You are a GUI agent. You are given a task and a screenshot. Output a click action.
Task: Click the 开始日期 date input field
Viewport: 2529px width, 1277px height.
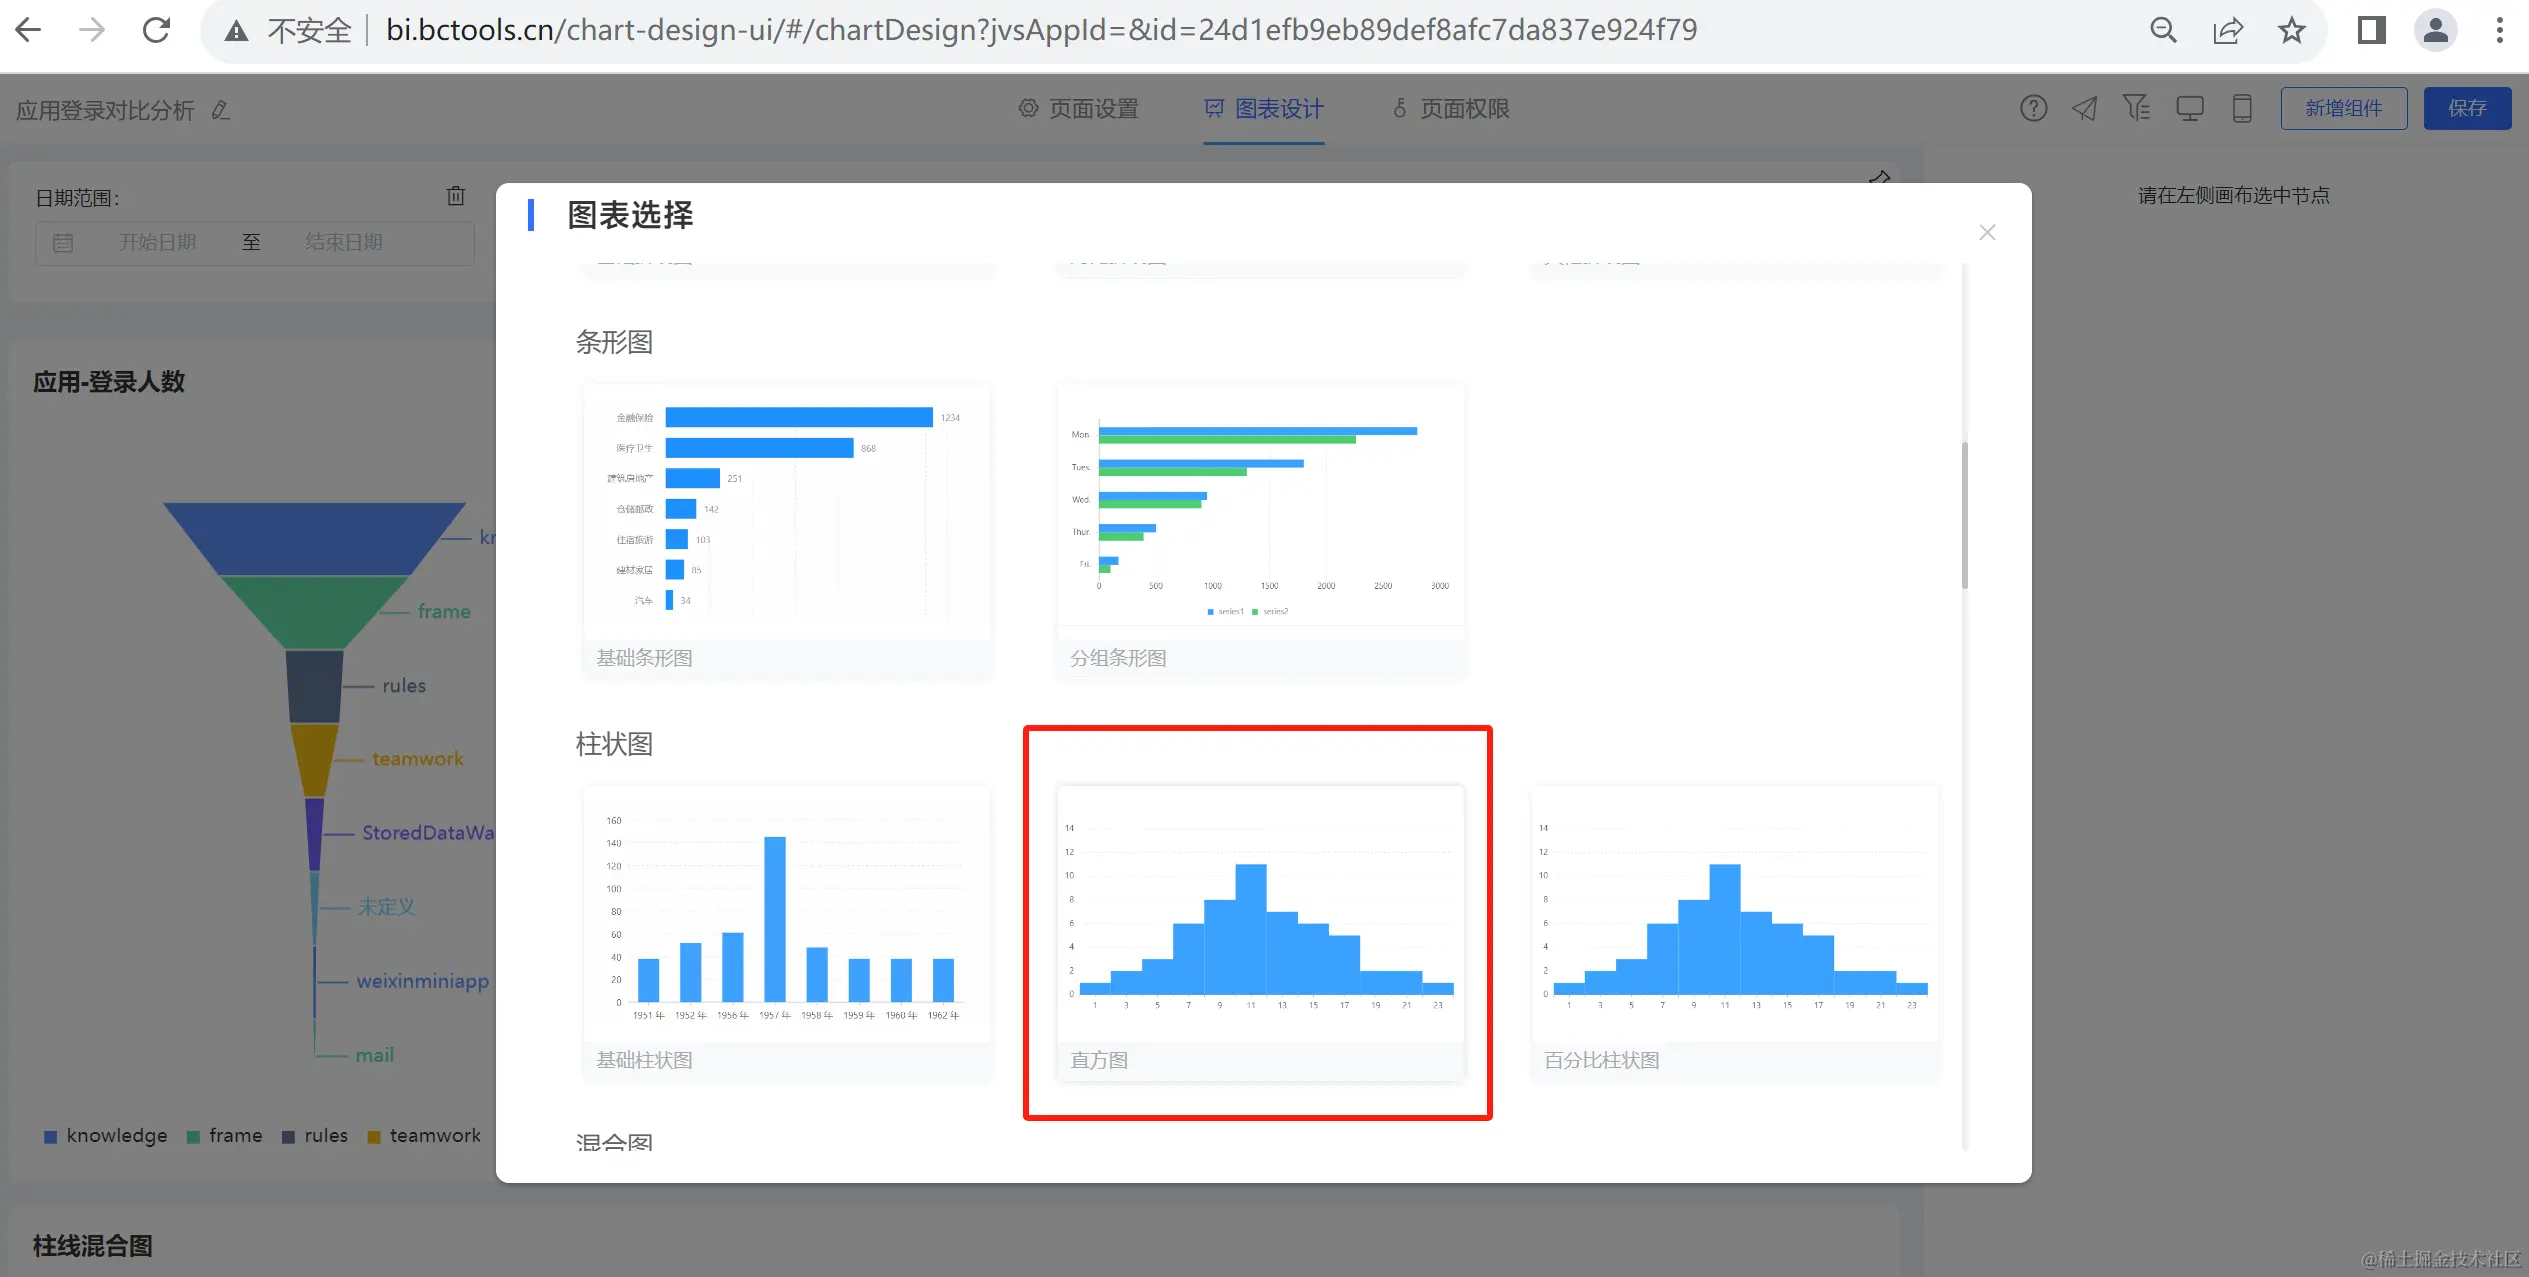tap(157, 242)
